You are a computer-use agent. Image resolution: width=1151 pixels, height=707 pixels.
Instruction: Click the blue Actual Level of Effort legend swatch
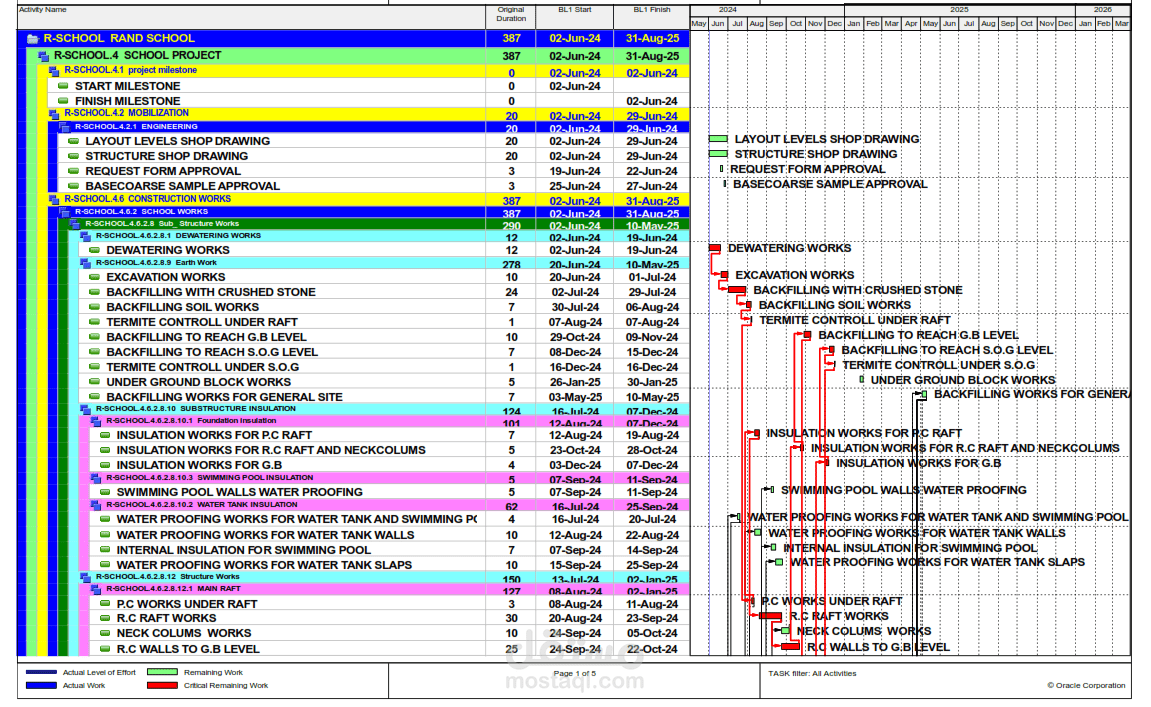click(41, 672)
